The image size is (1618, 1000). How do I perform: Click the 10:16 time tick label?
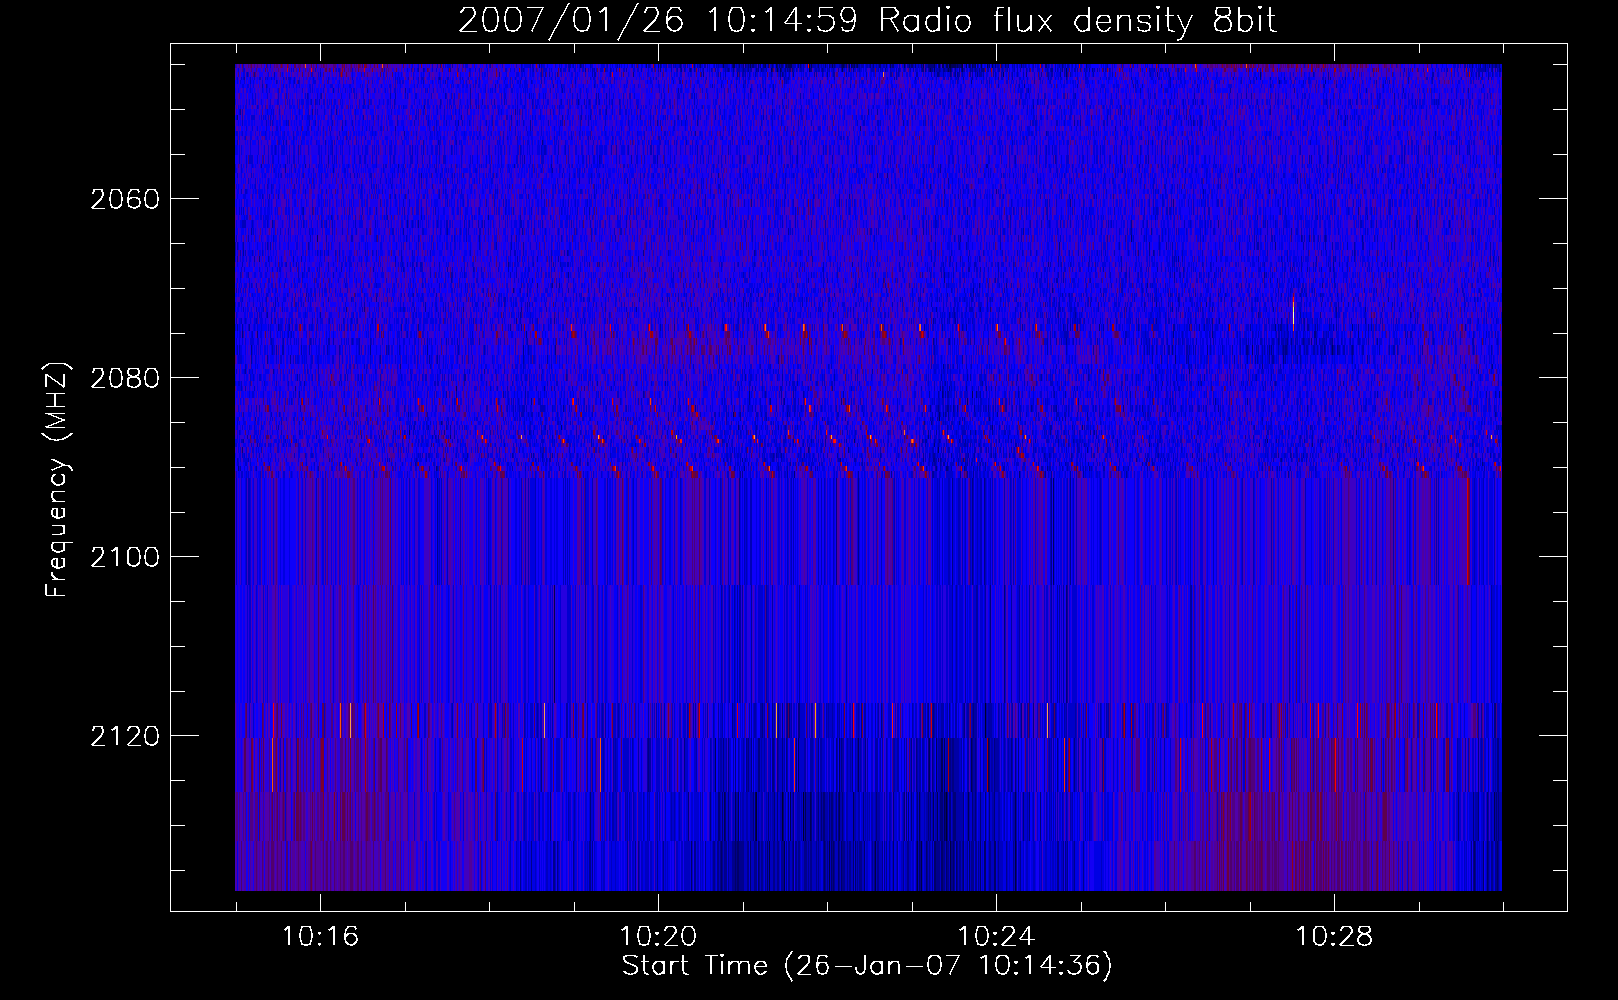point(320,937)
